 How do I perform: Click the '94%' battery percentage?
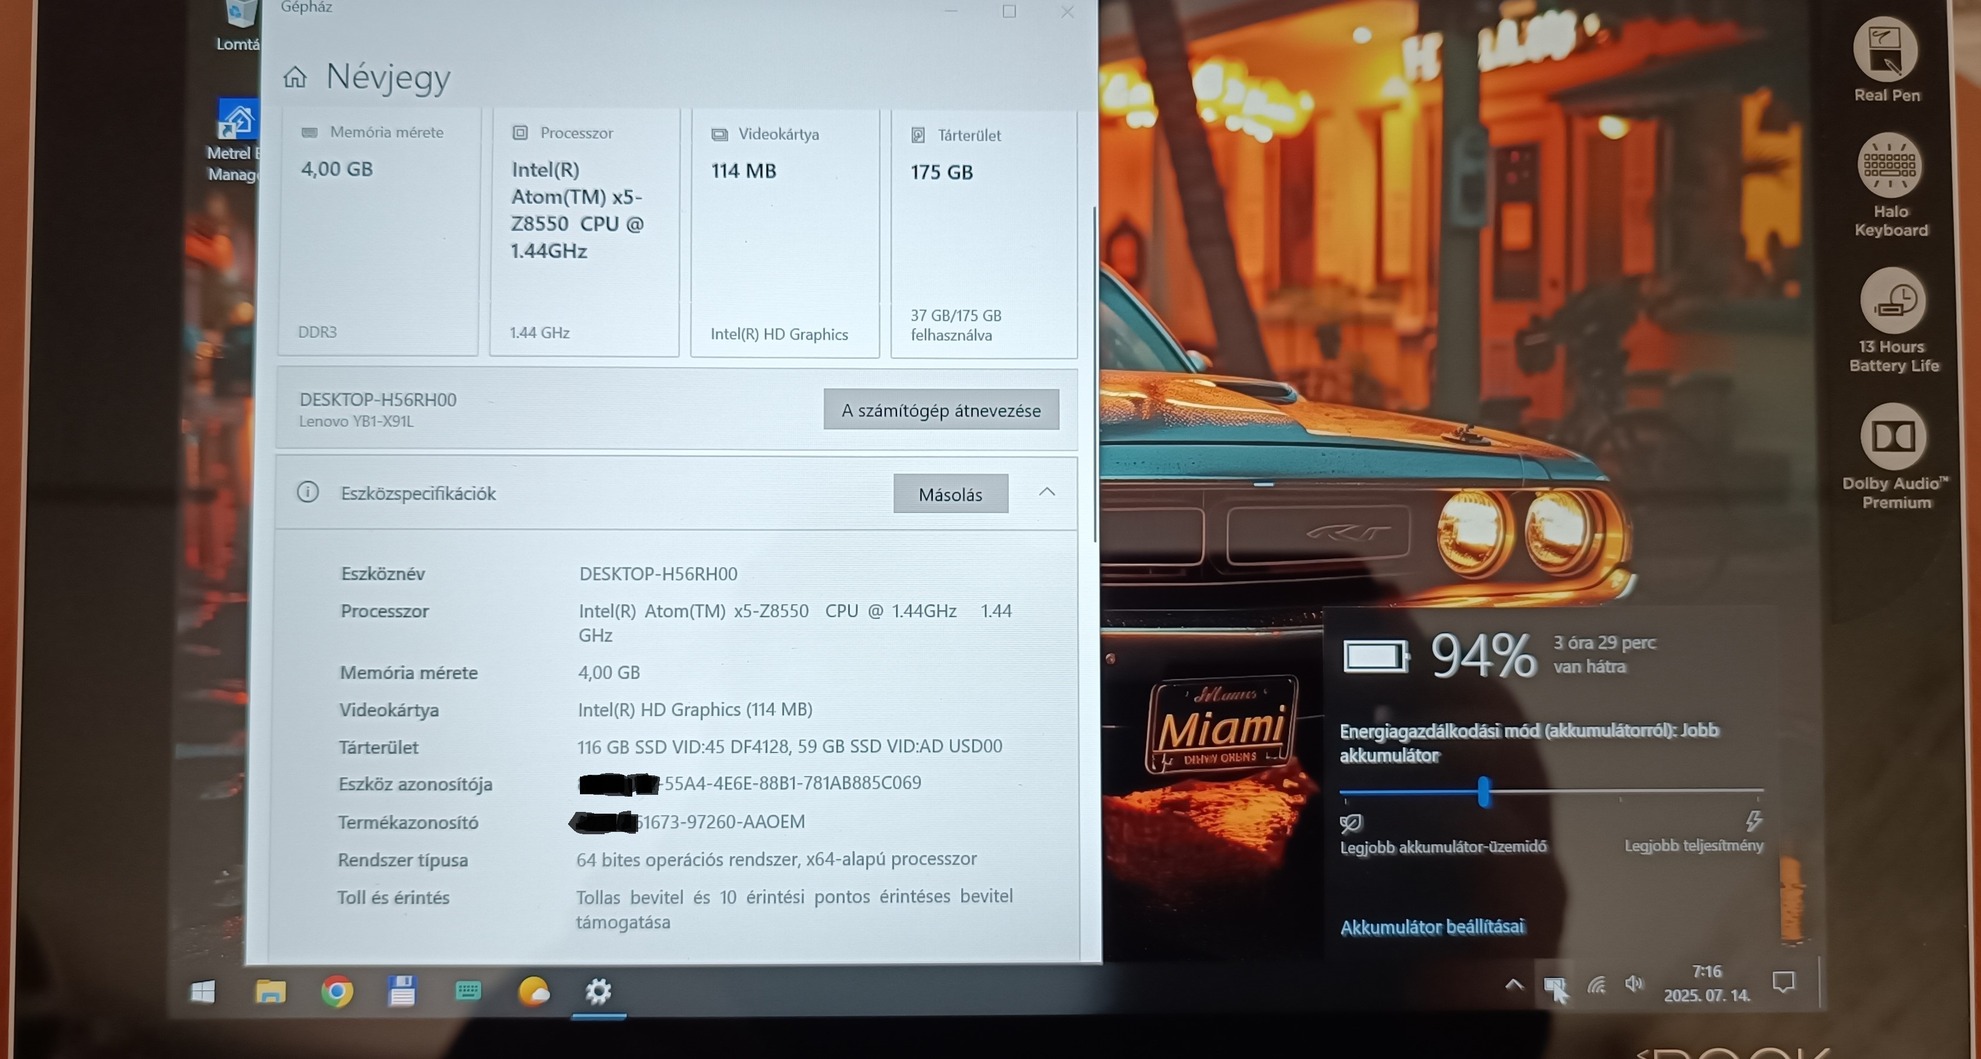tap(1483, 656)
